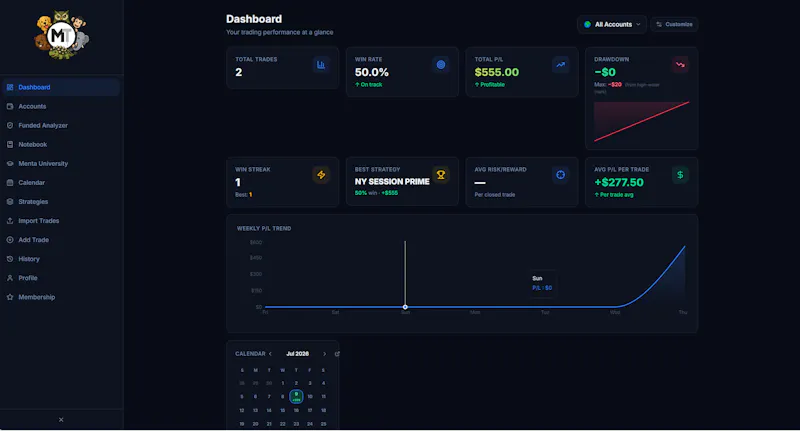Click the Import Trades upload icon

click(10, 221)
